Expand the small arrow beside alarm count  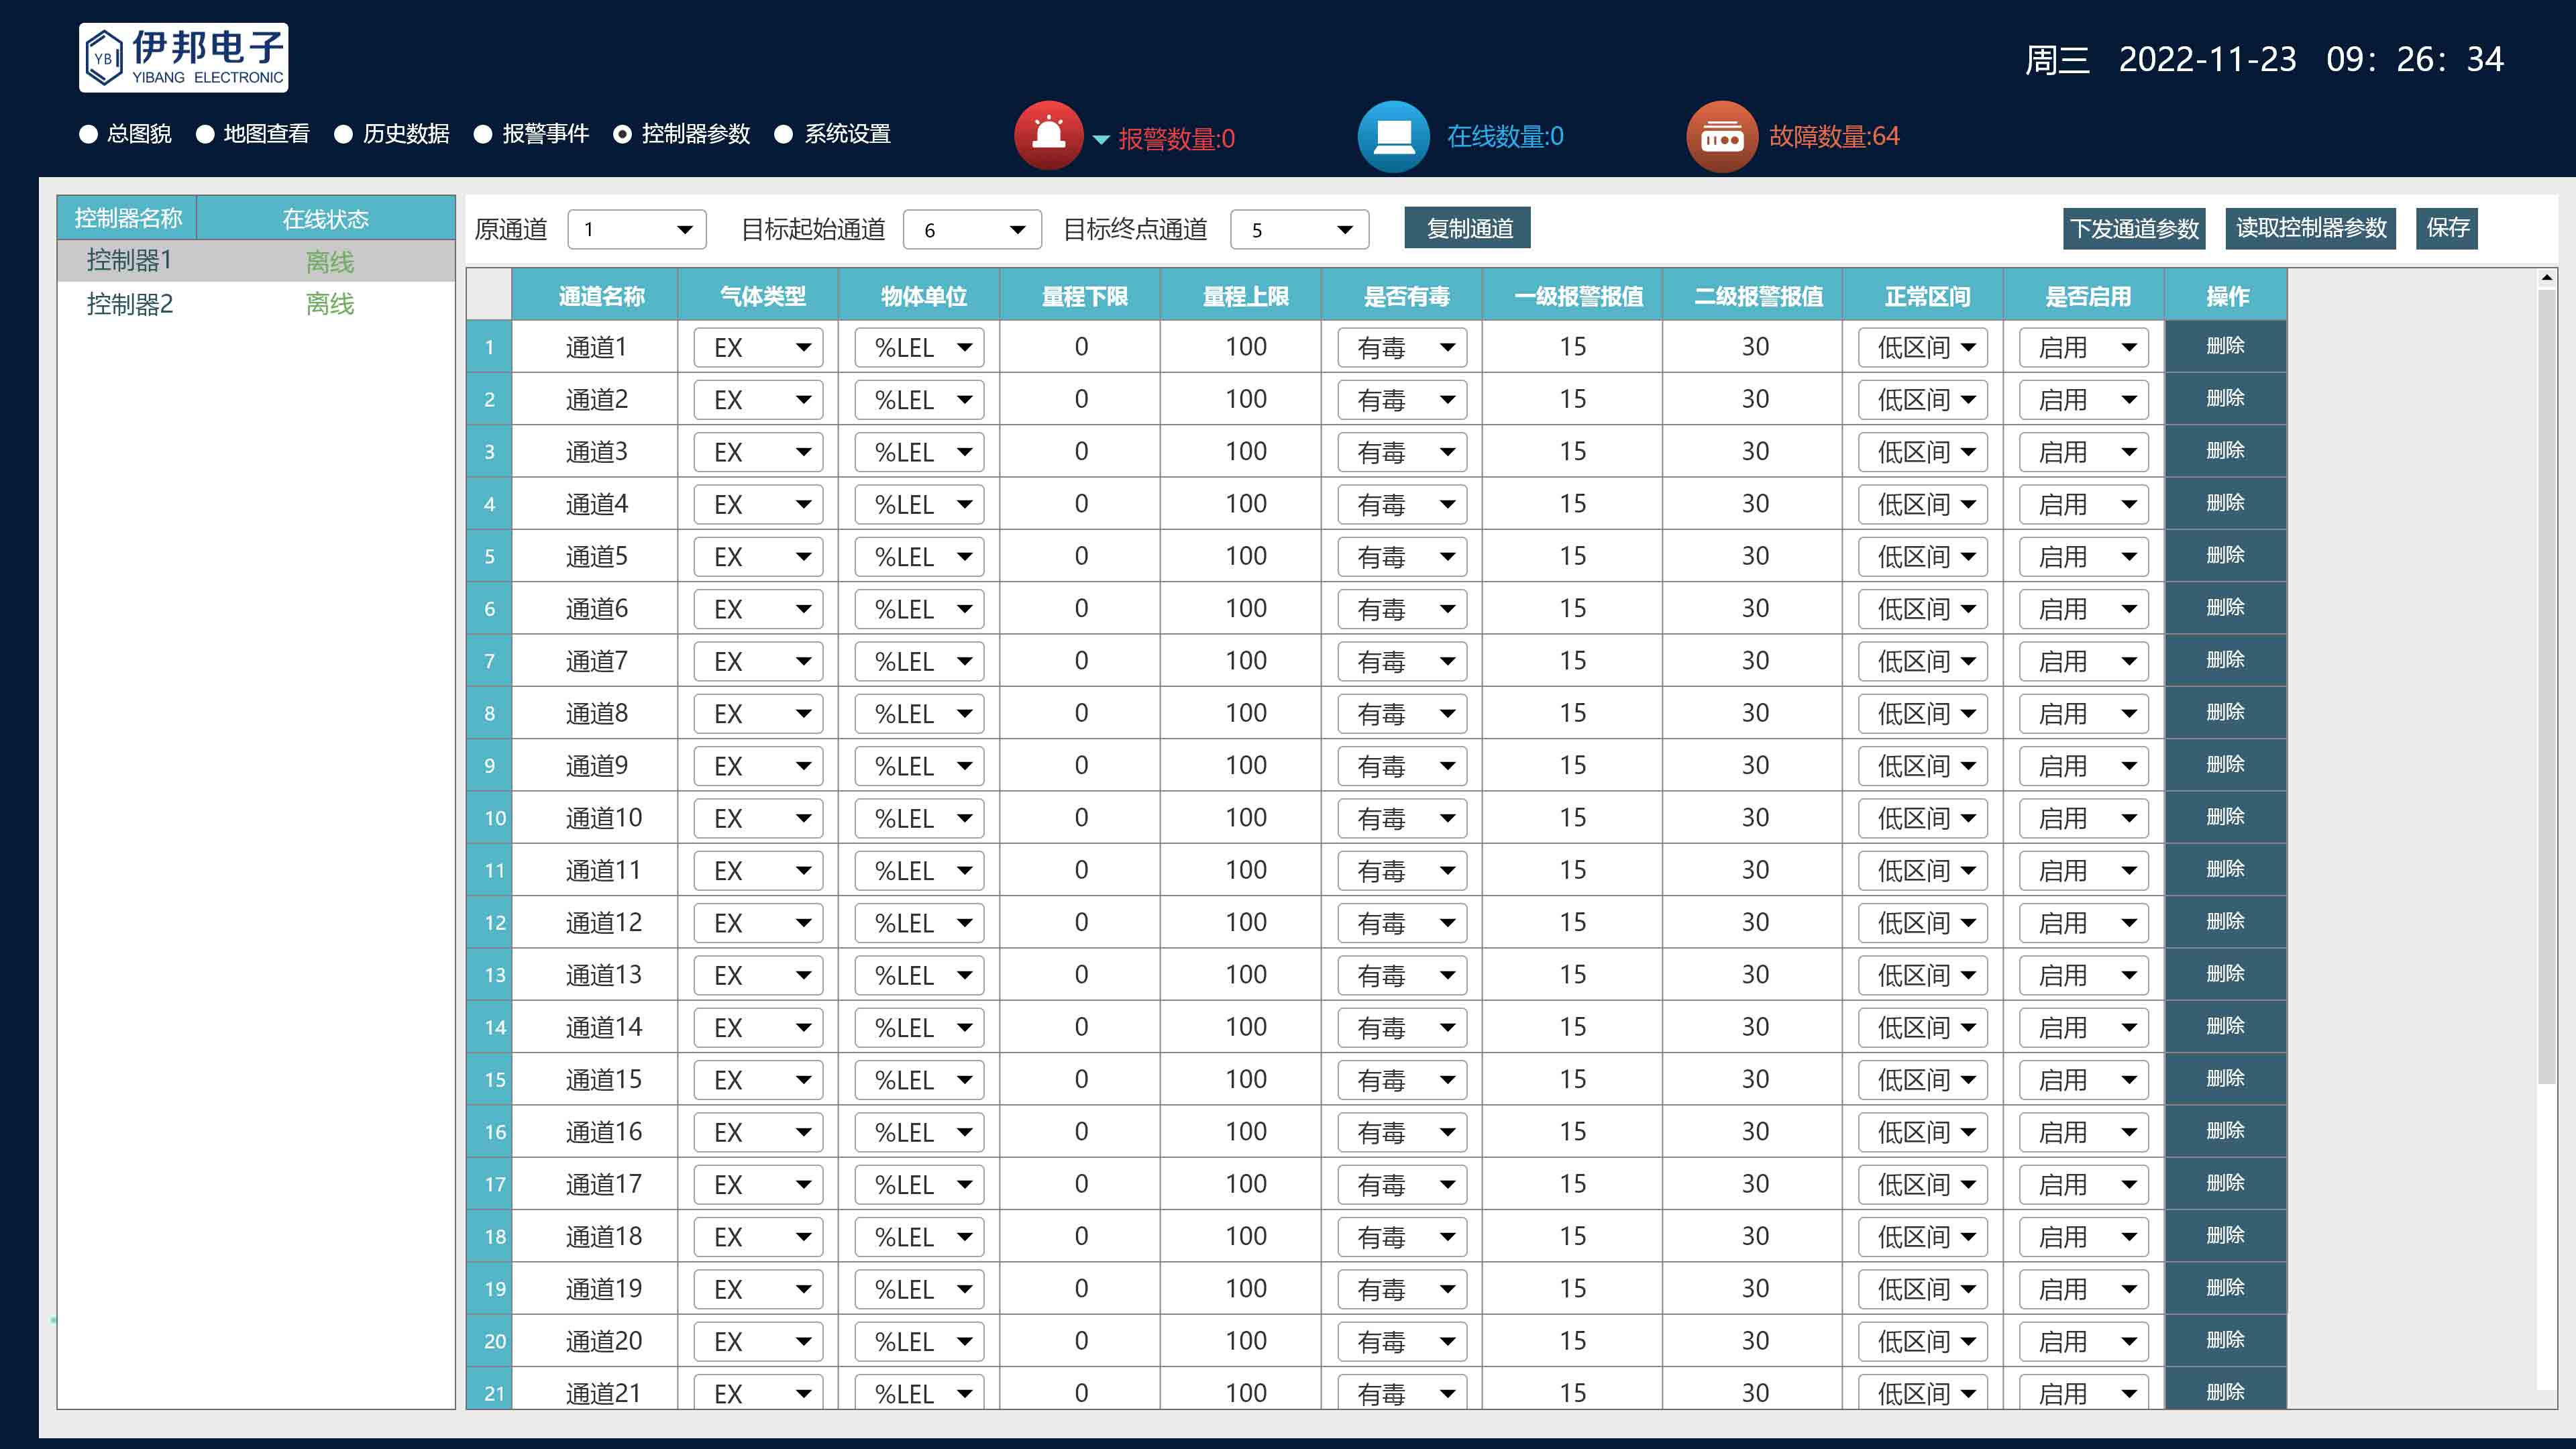1101,140
